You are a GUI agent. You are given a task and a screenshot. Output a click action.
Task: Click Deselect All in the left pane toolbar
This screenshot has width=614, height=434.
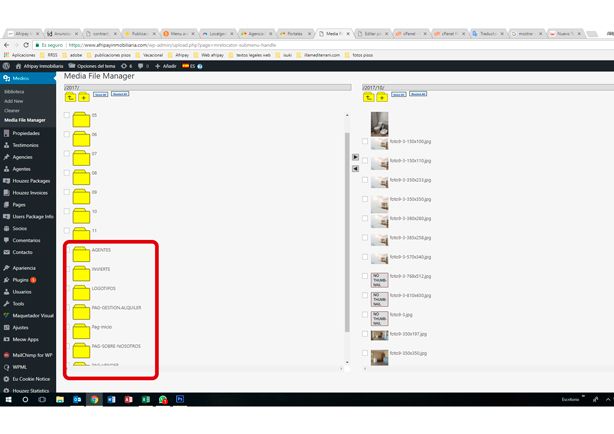[120, 94]
